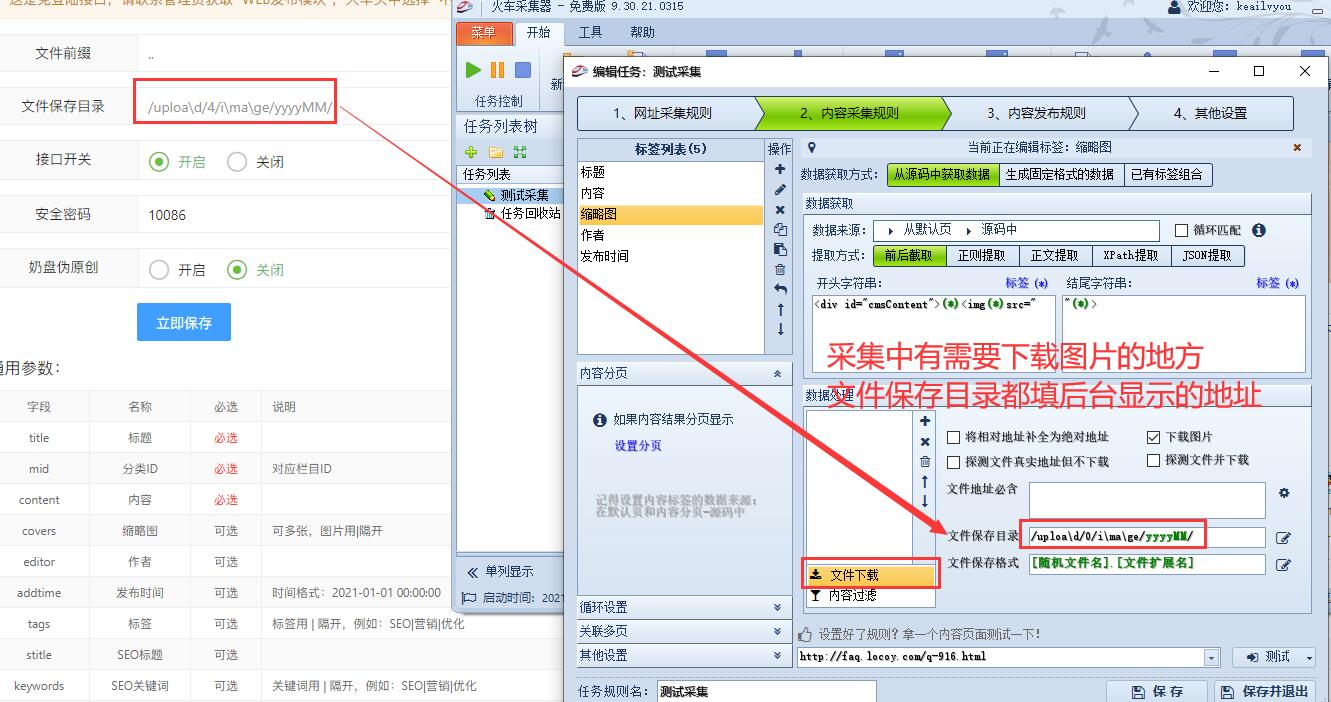1331x702 pixels.
Task: Delete tag with X icon in 操作 column
Action: pos(780,209)
